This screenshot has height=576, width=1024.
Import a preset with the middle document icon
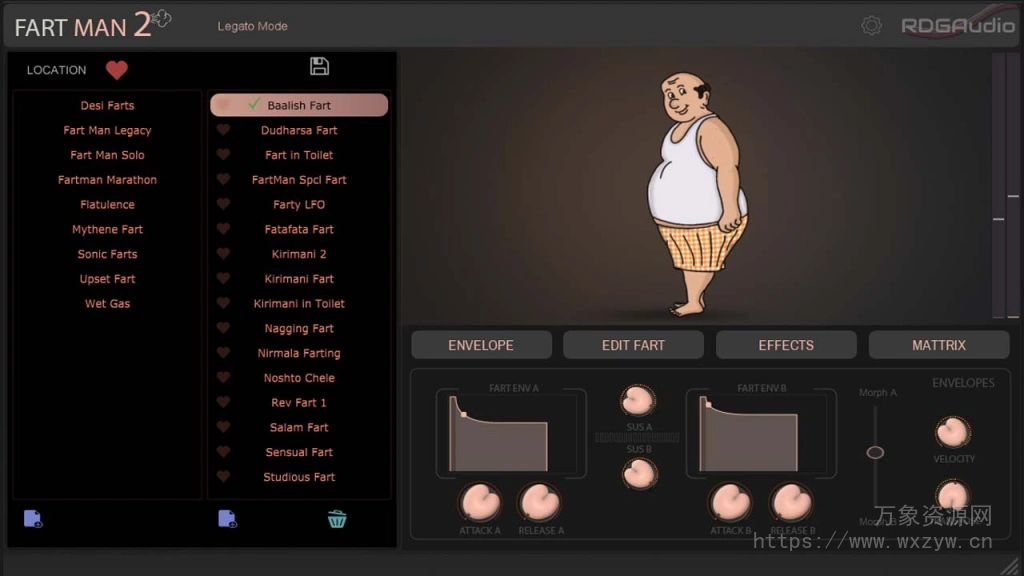click(227, 518)
